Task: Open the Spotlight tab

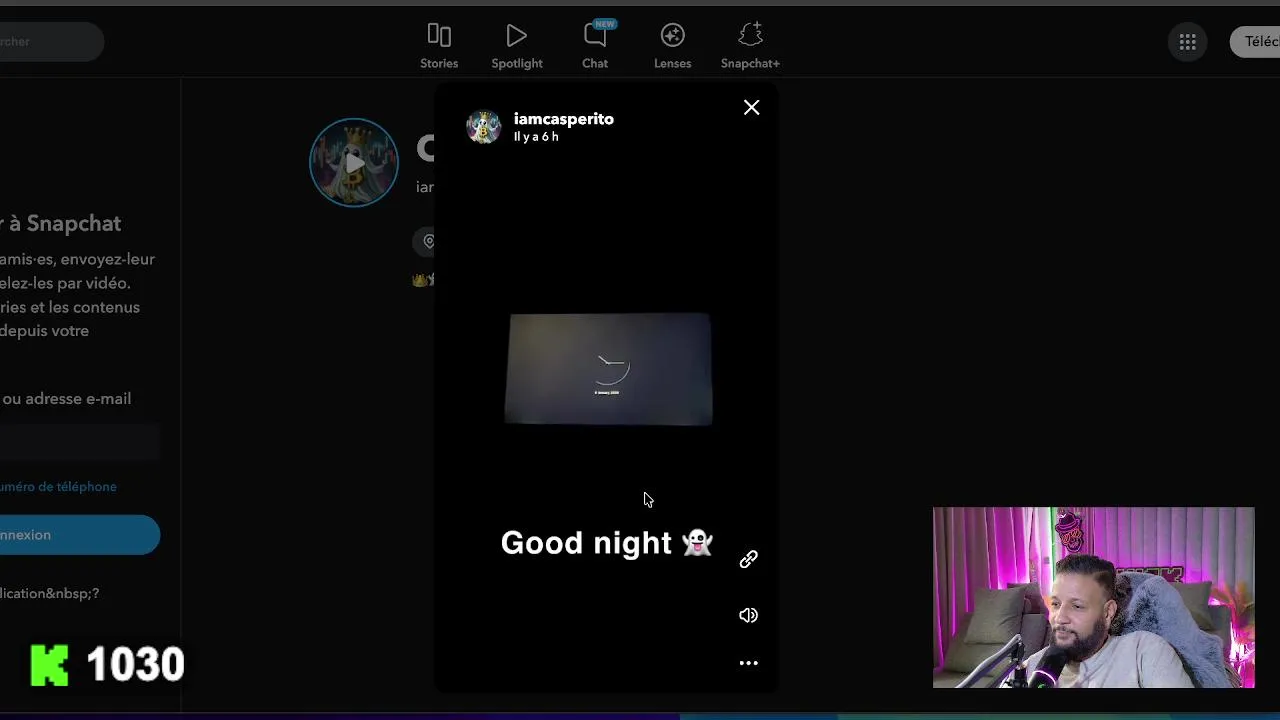Action: tap(517, 46)
